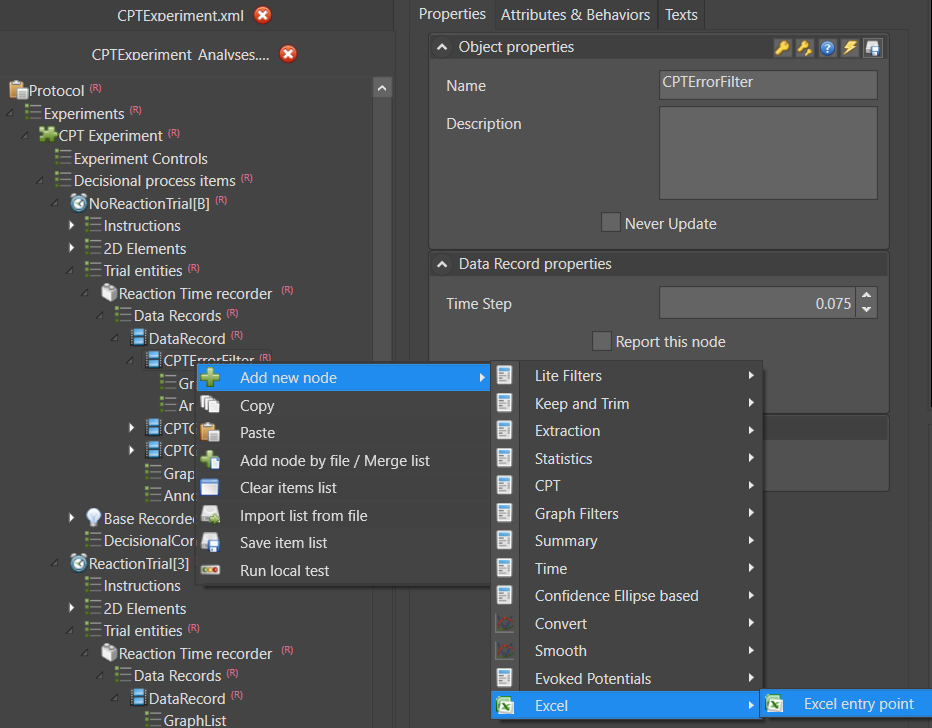The image size is (932, 728).
Task: Close the CPTExperiment.xml file with red X
Action: point(262,15)
